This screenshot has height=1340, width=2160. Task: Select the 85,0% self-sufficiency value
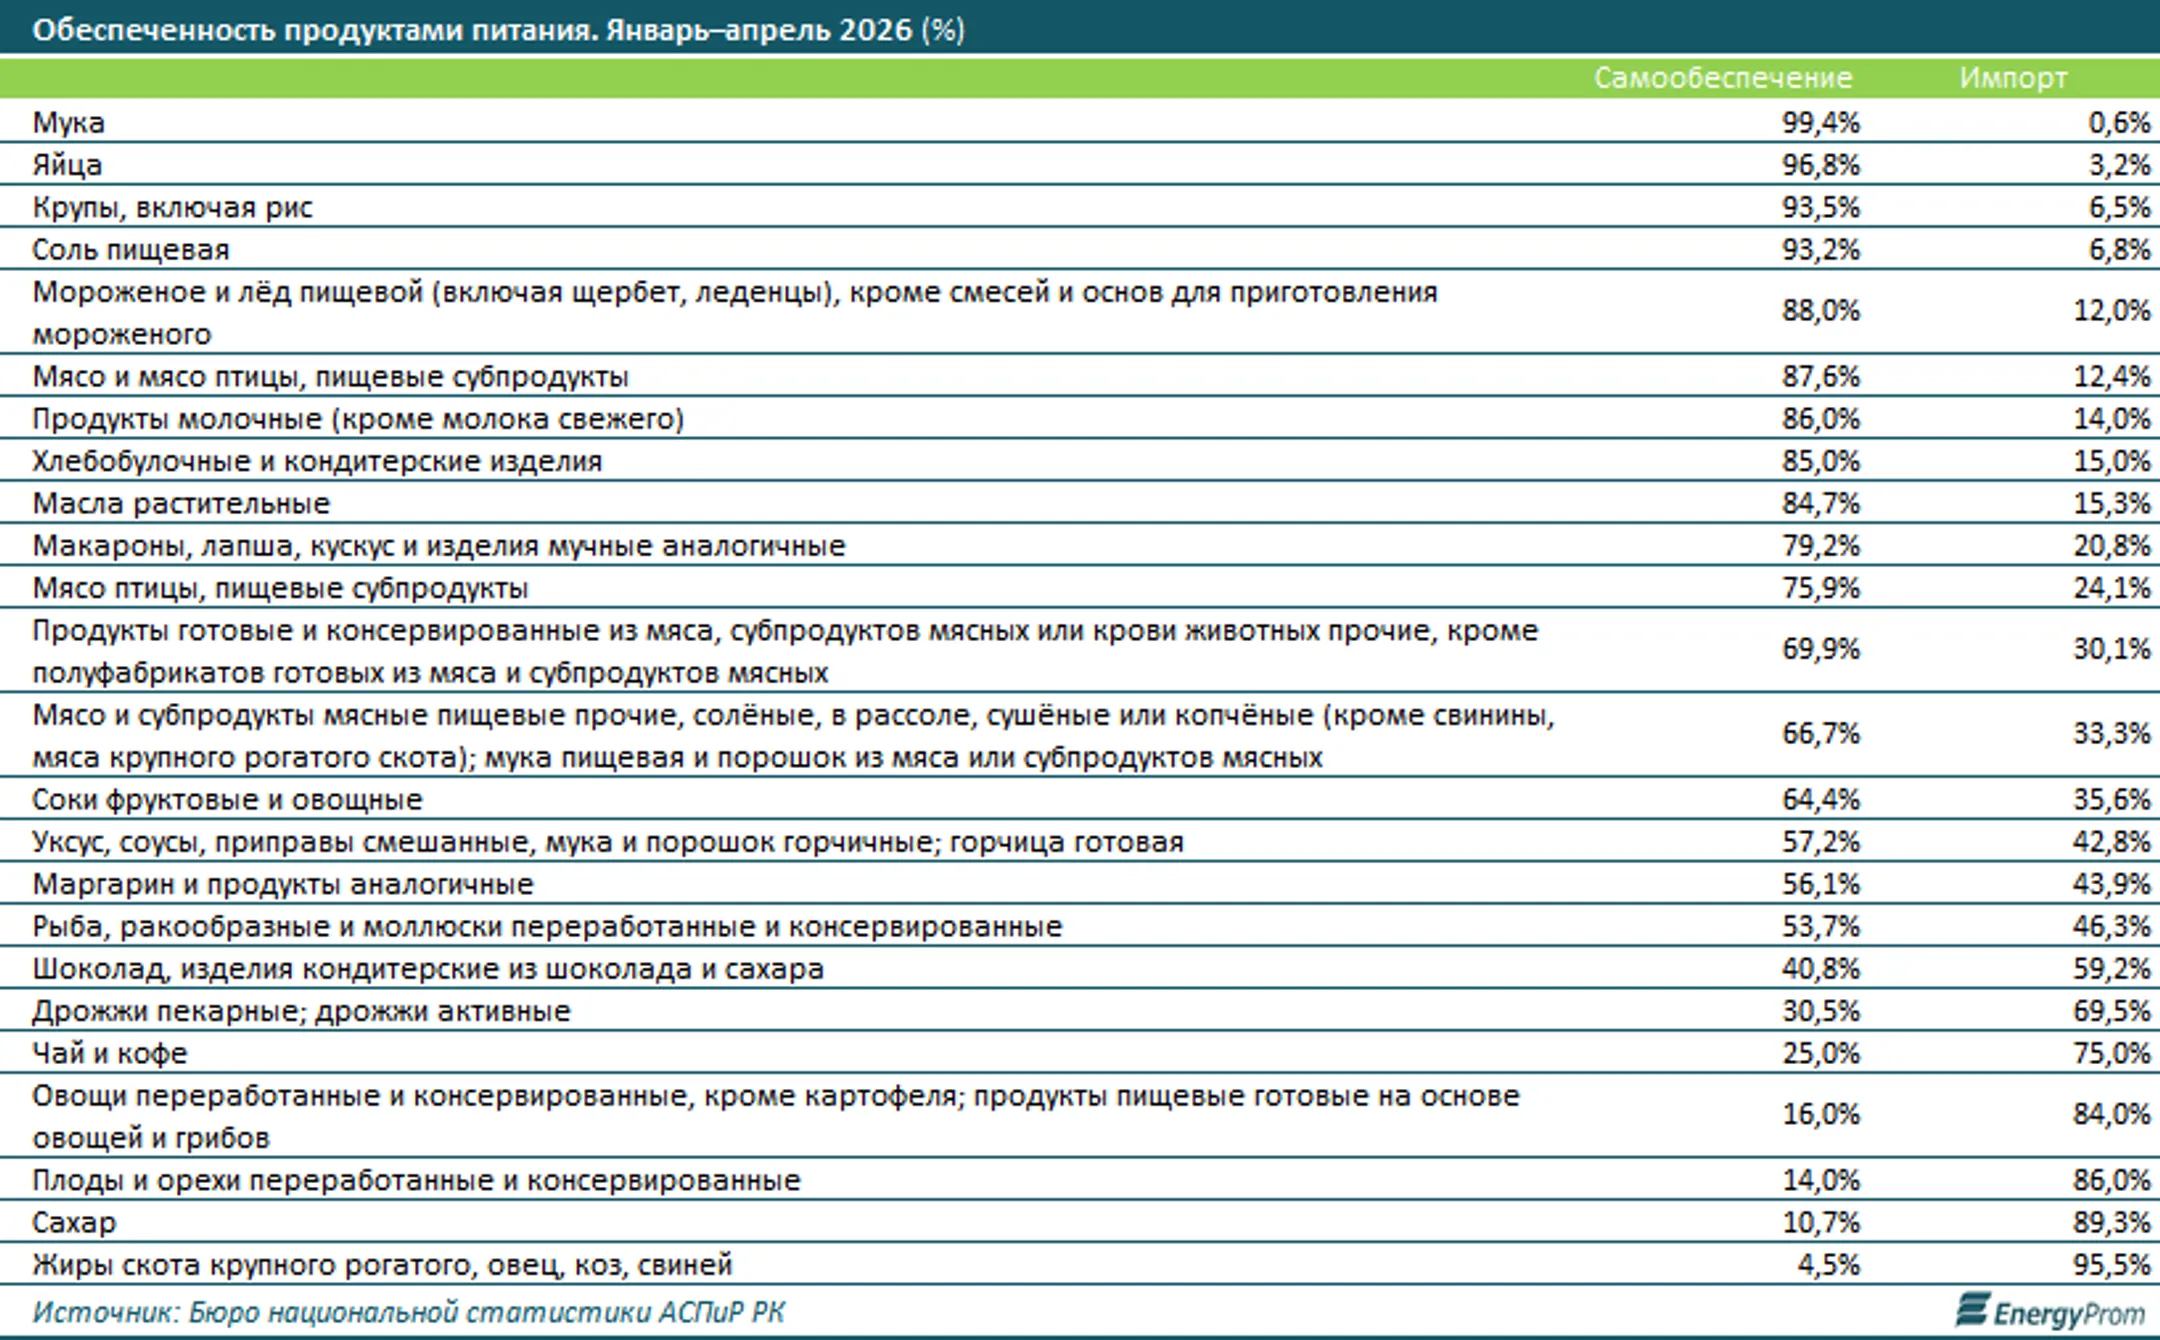(x=1820, y=461)
